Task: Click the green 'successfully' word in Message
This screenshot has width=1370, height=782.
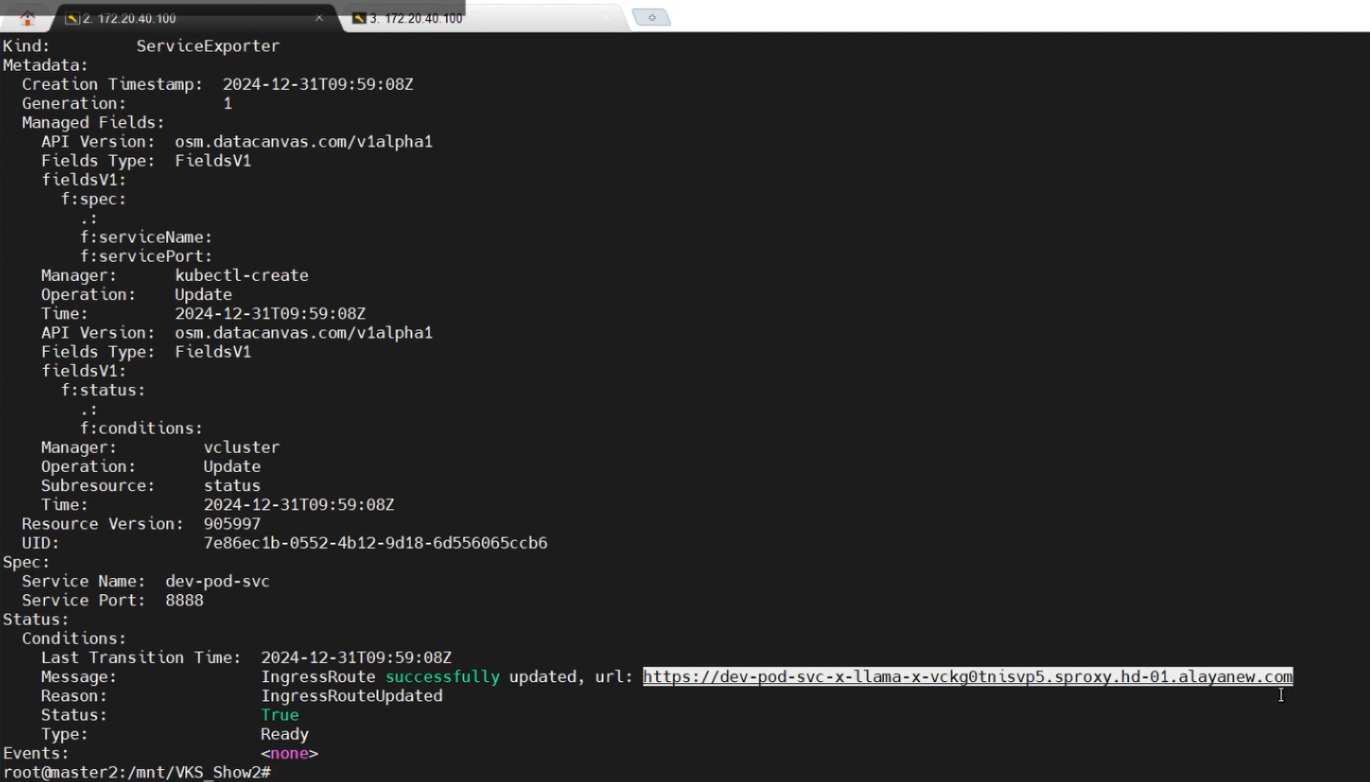Action: click(442, 677)
